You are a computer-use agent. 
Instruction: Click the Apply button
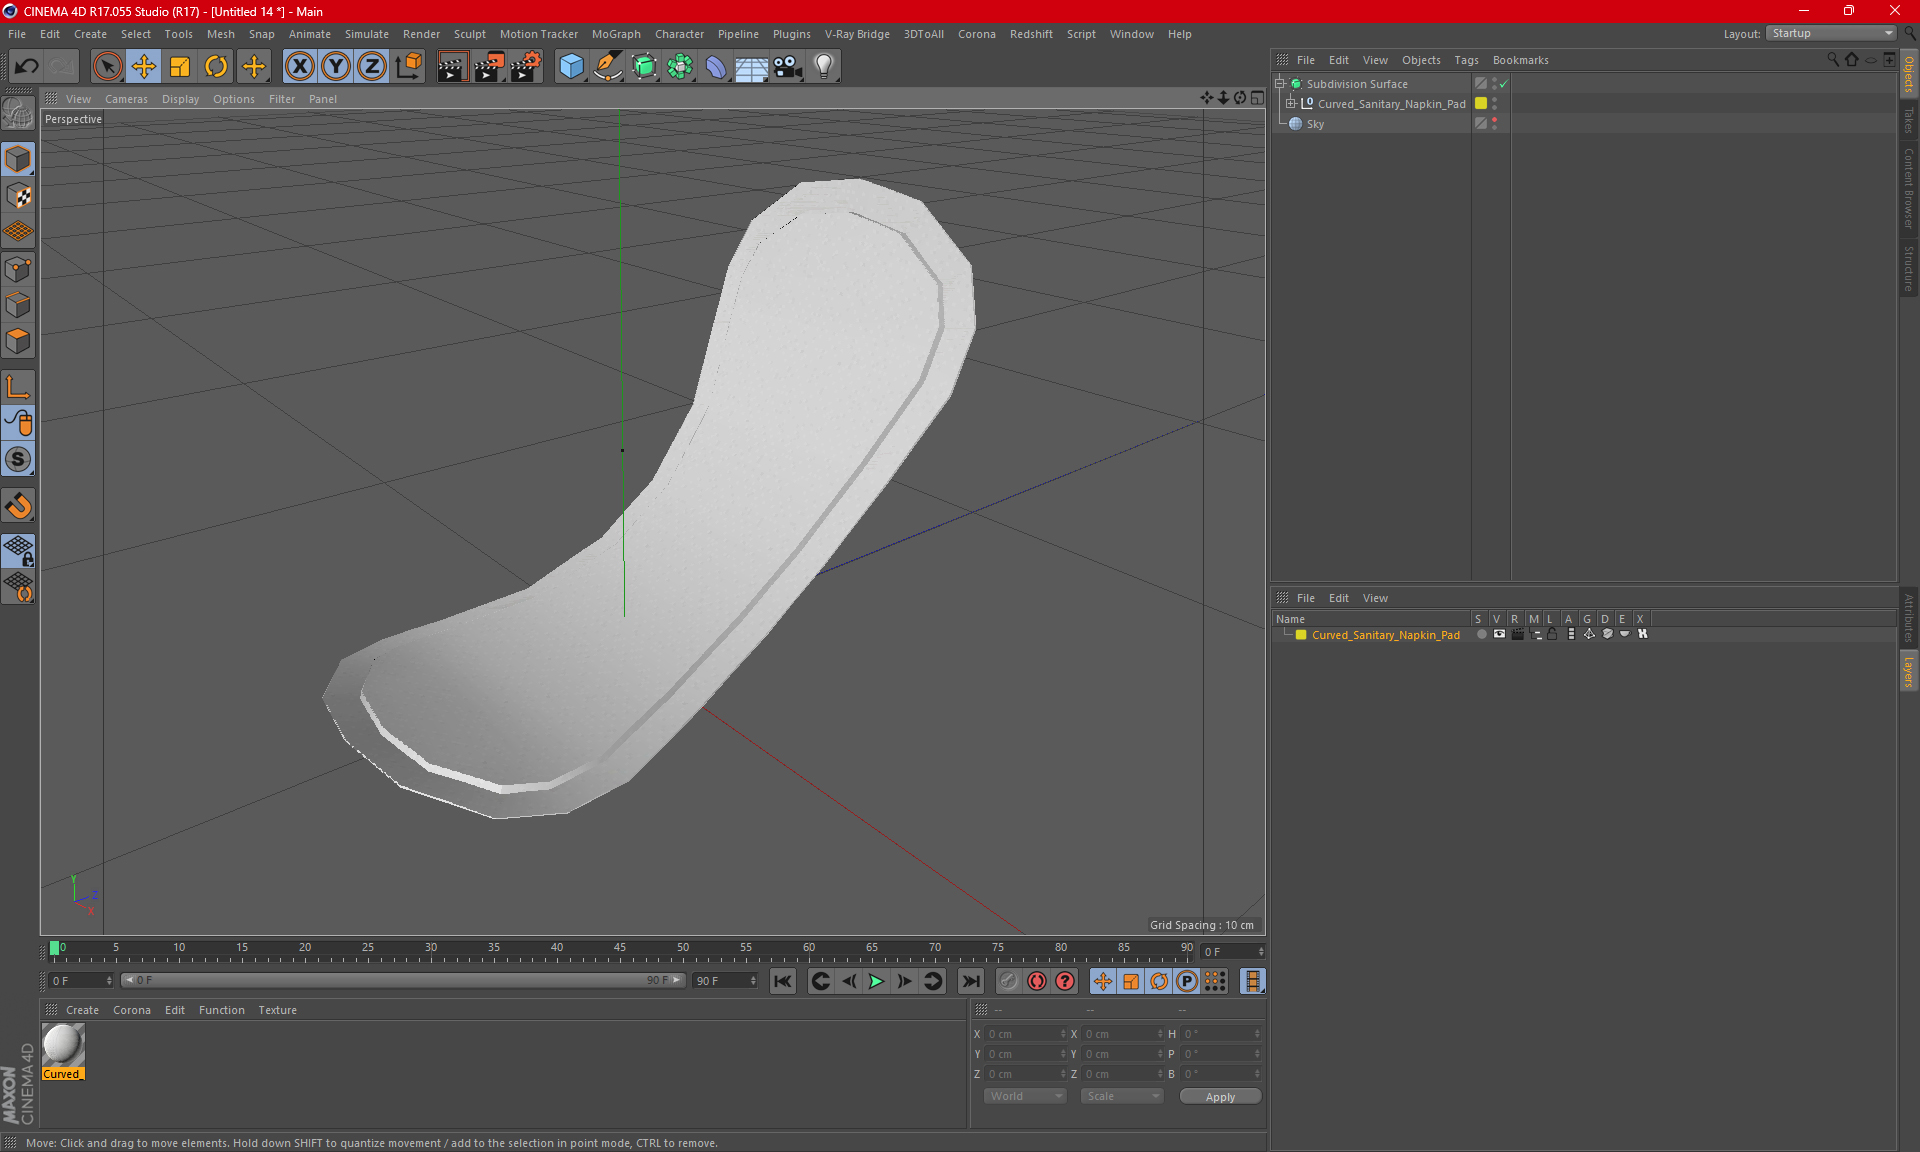pos(1219,1096)
